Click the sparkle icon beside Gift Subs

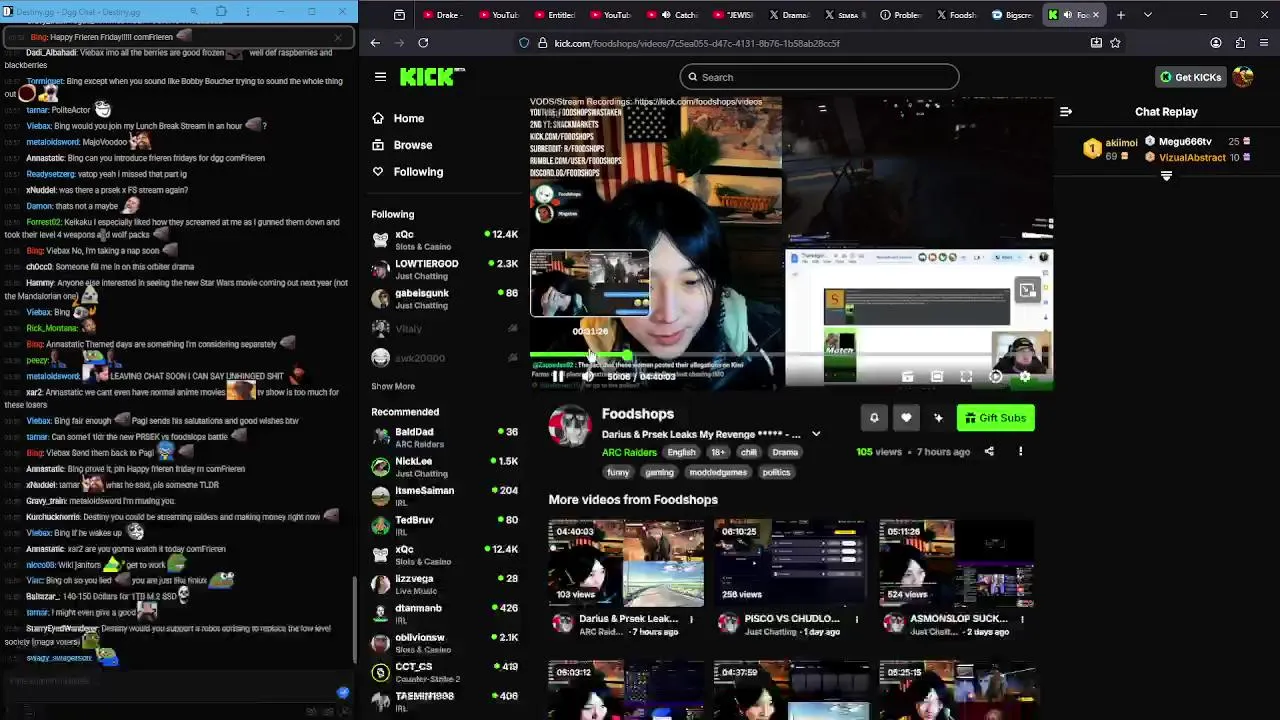[x=938, y=418]
